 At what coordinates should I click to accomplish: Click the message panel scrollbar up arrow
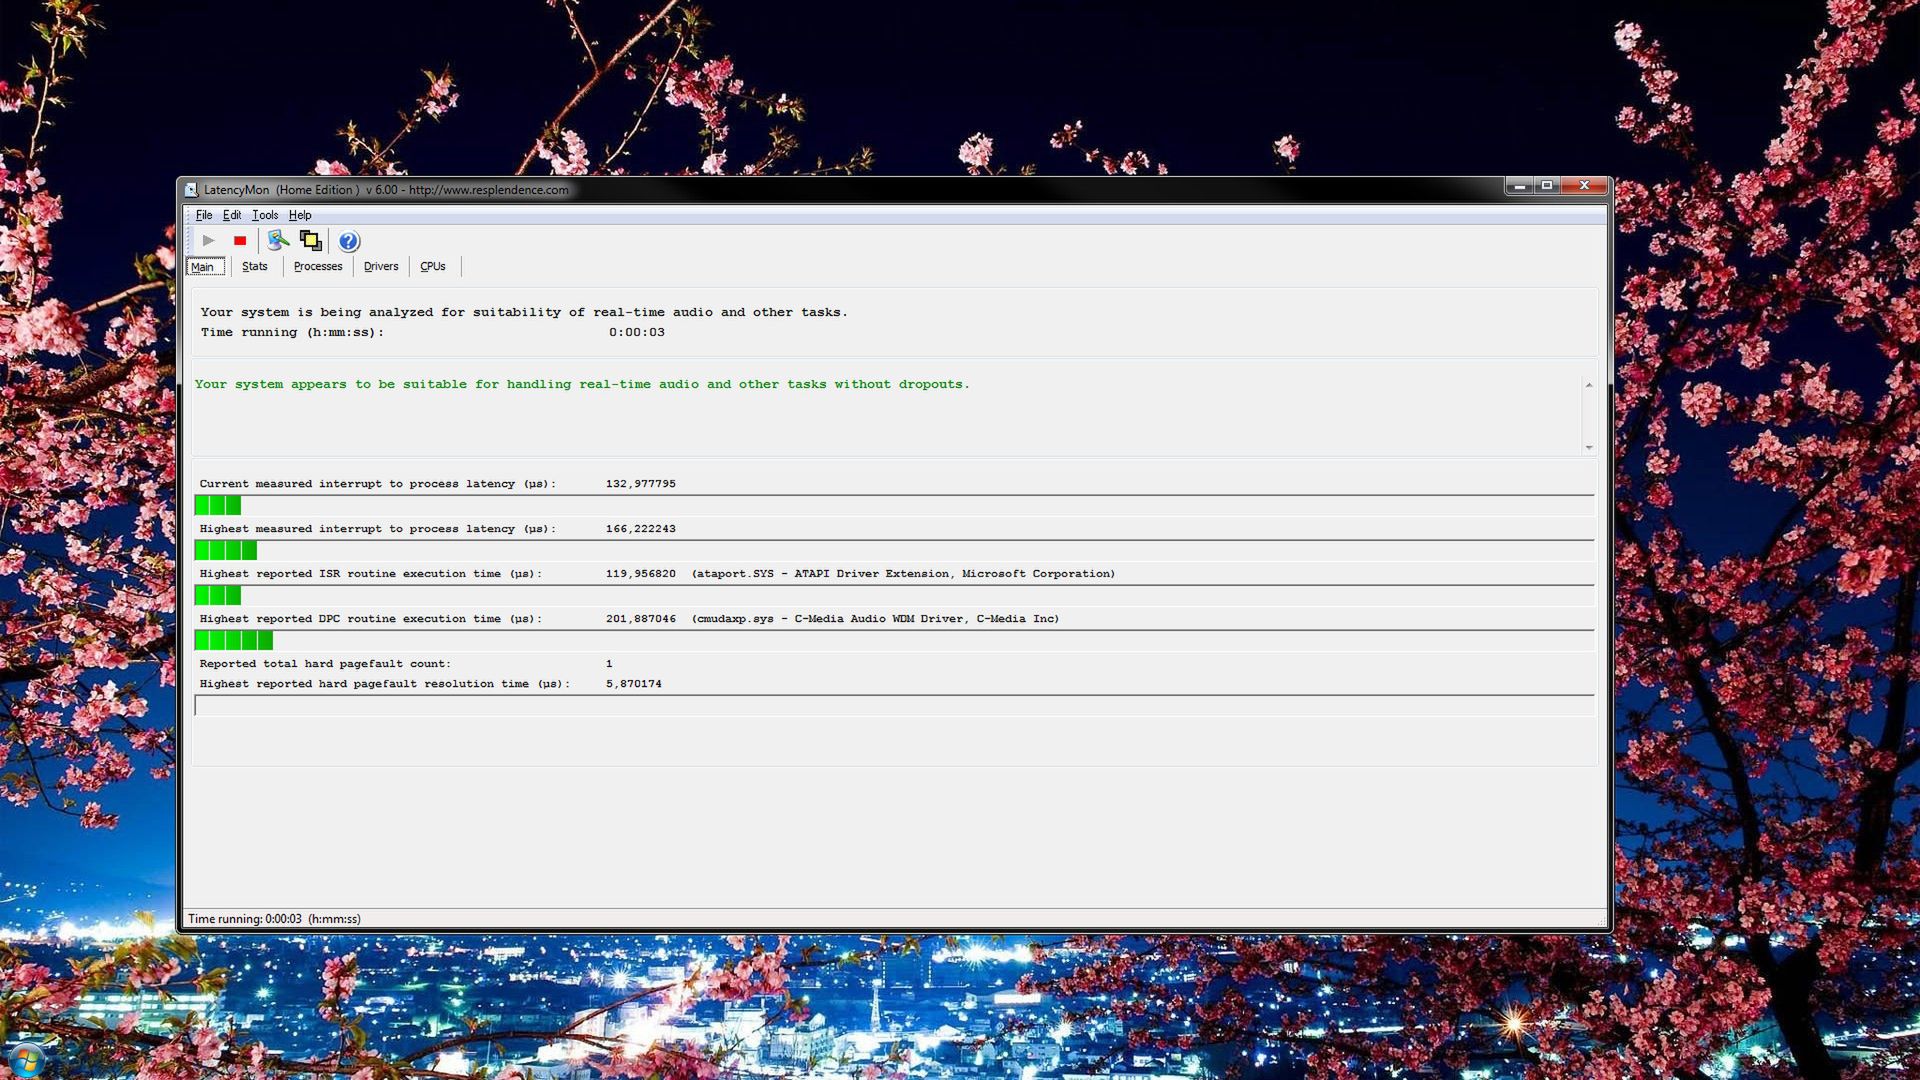pos(1589,383)
